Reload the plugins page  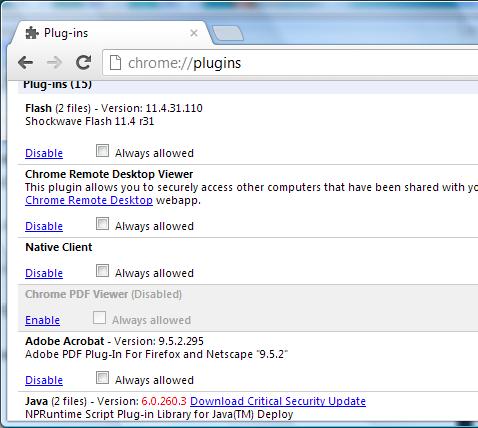(x=83, y=62)
